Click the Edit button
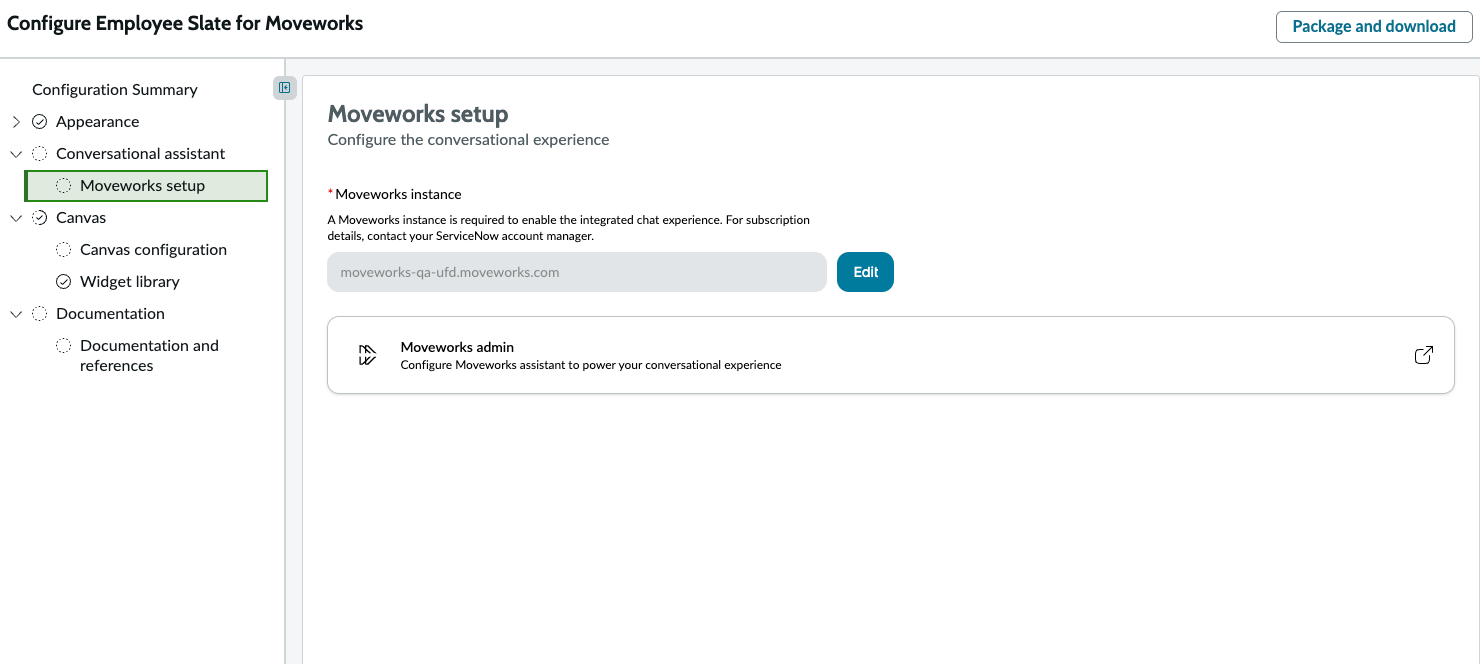 point(865,272)
